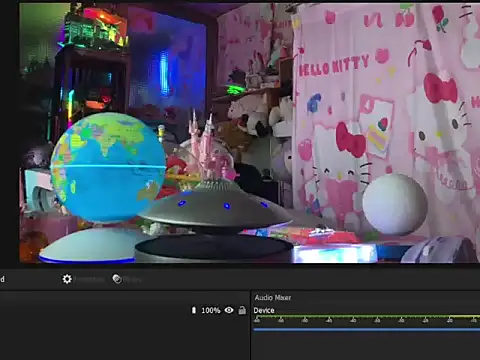
Task: Open the source Filters button
Action: [x=127, y=279]
